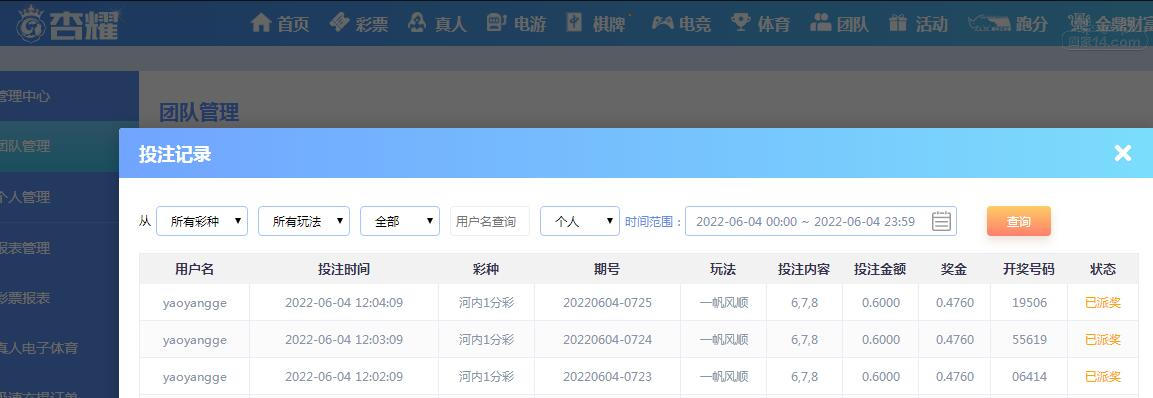Click the 团队管理 page heading

tap(199, 113)
